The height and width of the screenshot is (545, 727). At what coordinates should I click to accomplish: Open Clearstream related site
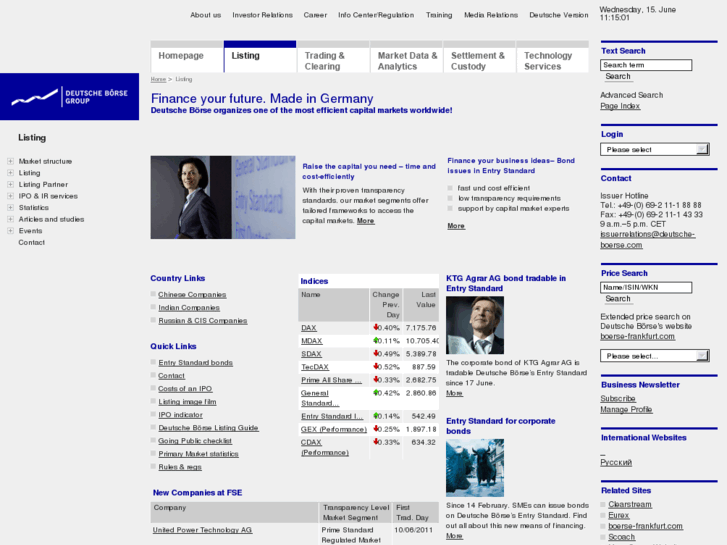630,504
